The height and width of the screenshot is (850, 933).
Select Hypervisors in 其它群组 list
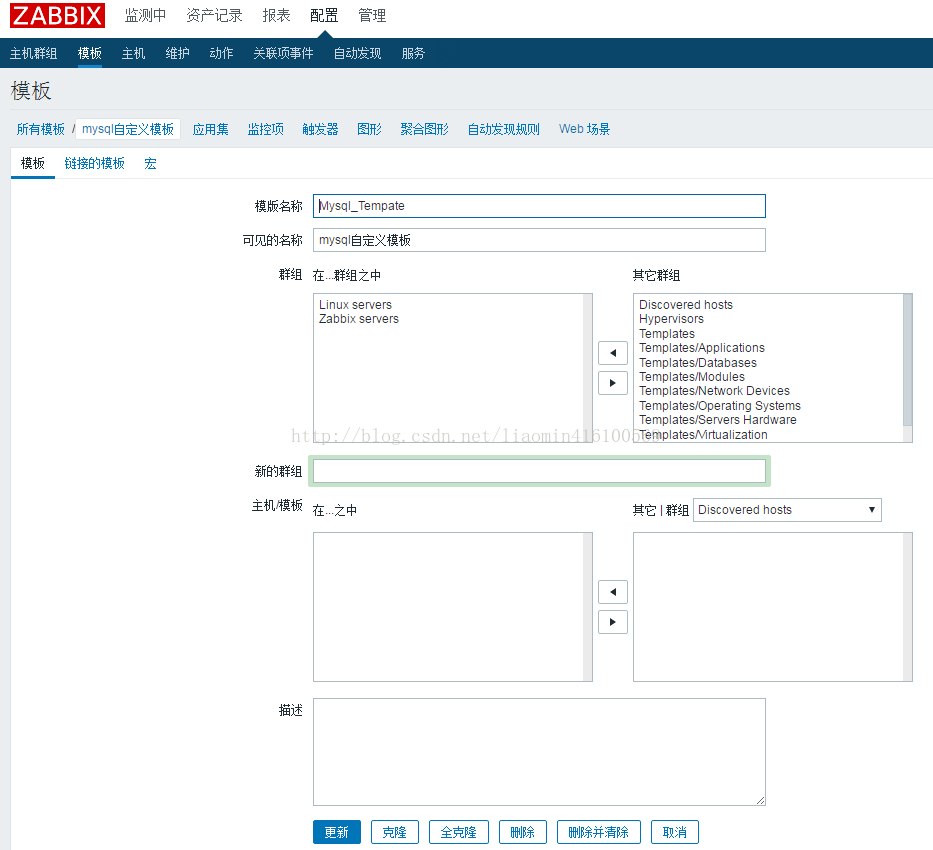(x=671, y=319)
